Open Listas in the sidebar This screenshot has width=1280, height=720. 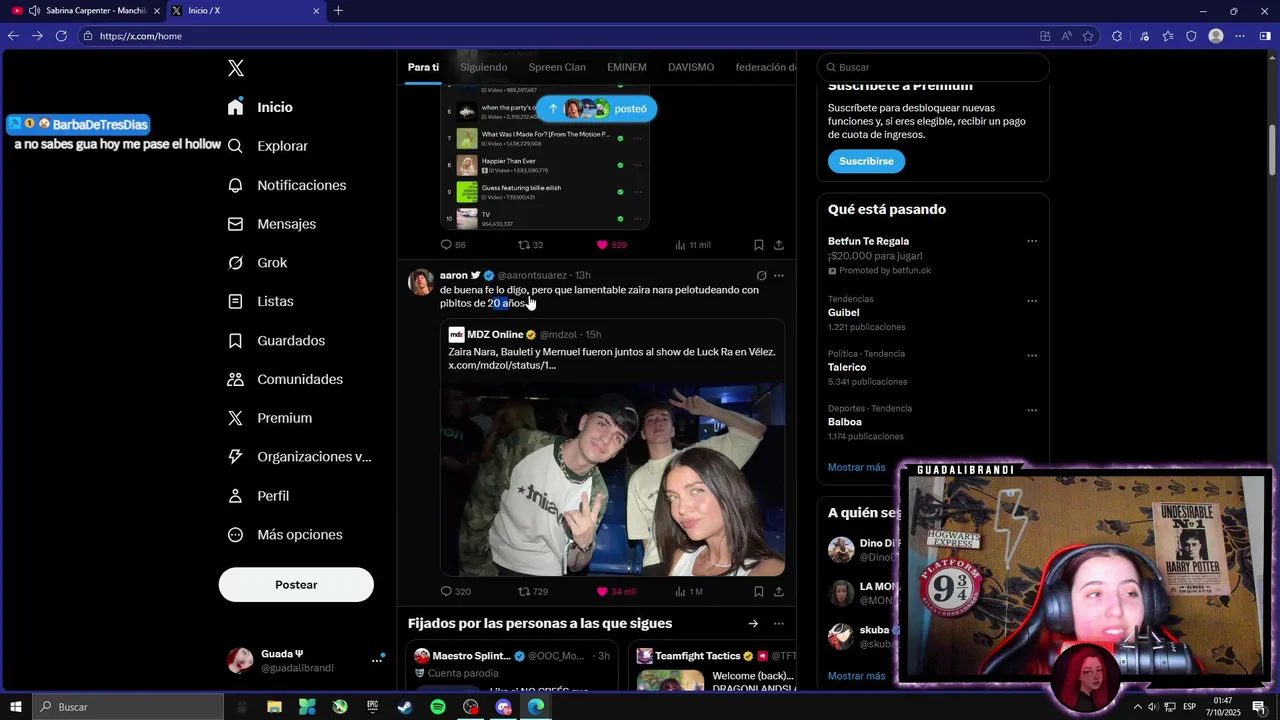(260, 301)
